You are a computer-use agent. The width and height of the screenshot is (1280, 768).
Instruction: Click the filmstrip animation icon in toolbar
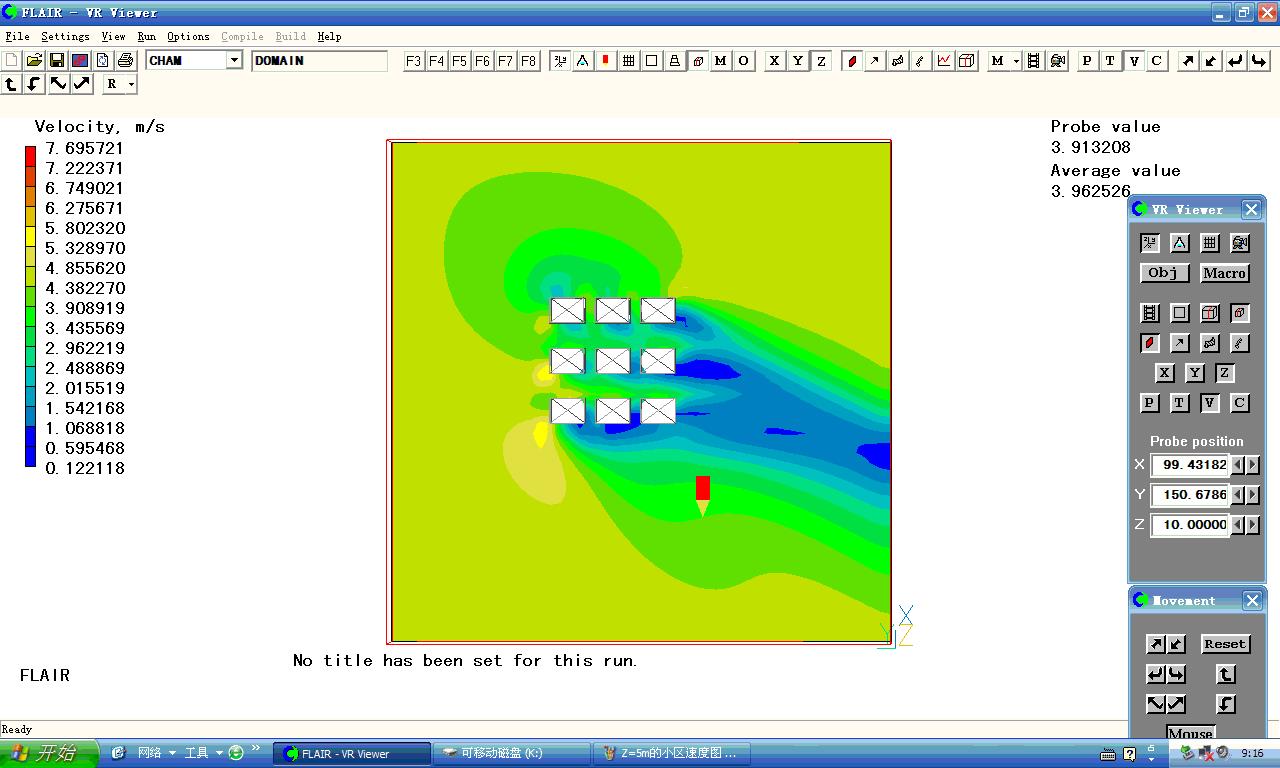[1034, 61]
